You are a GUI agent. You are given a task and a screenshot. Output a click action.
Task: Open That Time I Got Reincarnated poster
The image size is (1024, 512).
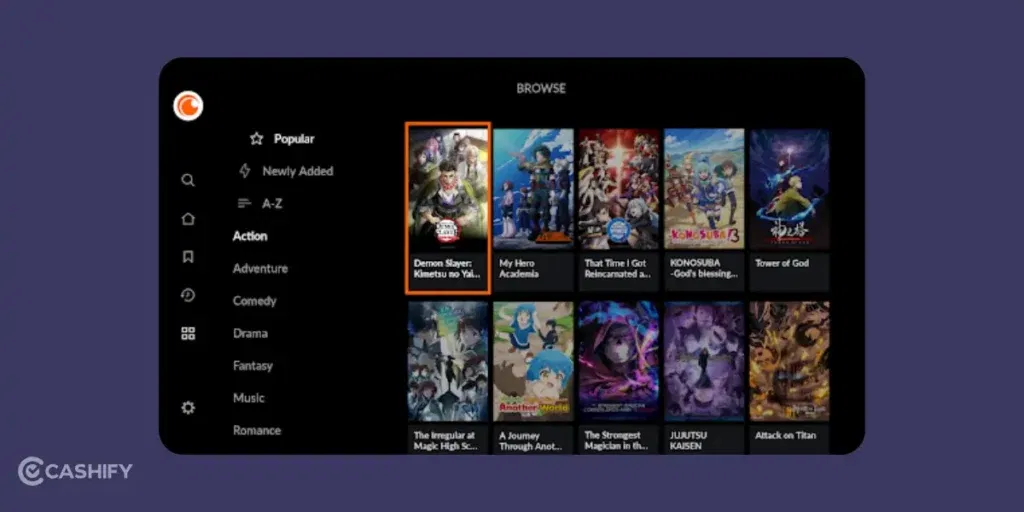coord(619,189)
